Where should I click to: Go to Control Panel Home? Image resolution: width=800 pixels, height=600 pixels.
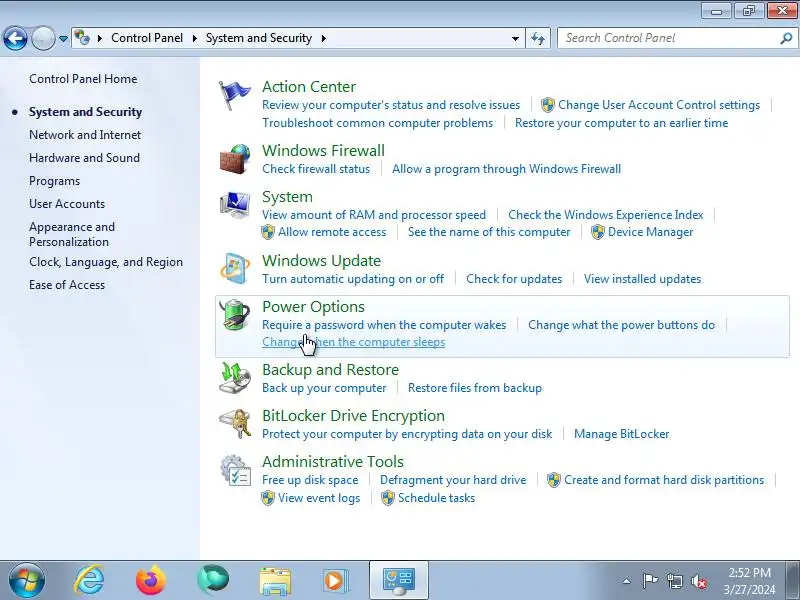[x=83, y=79]
